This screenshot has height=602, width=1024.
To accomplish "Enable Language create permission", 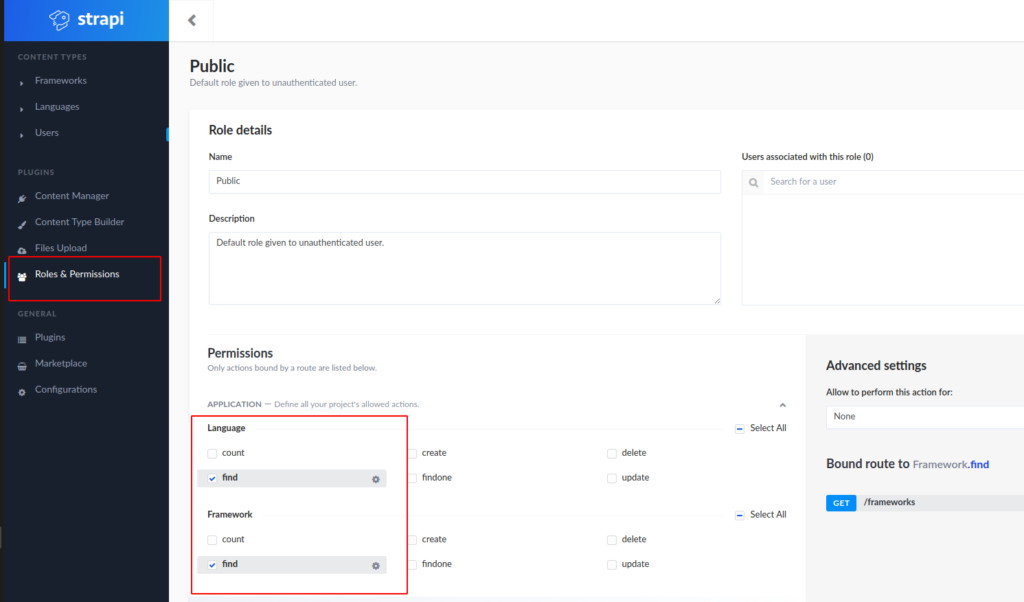I will click(413, 453).
